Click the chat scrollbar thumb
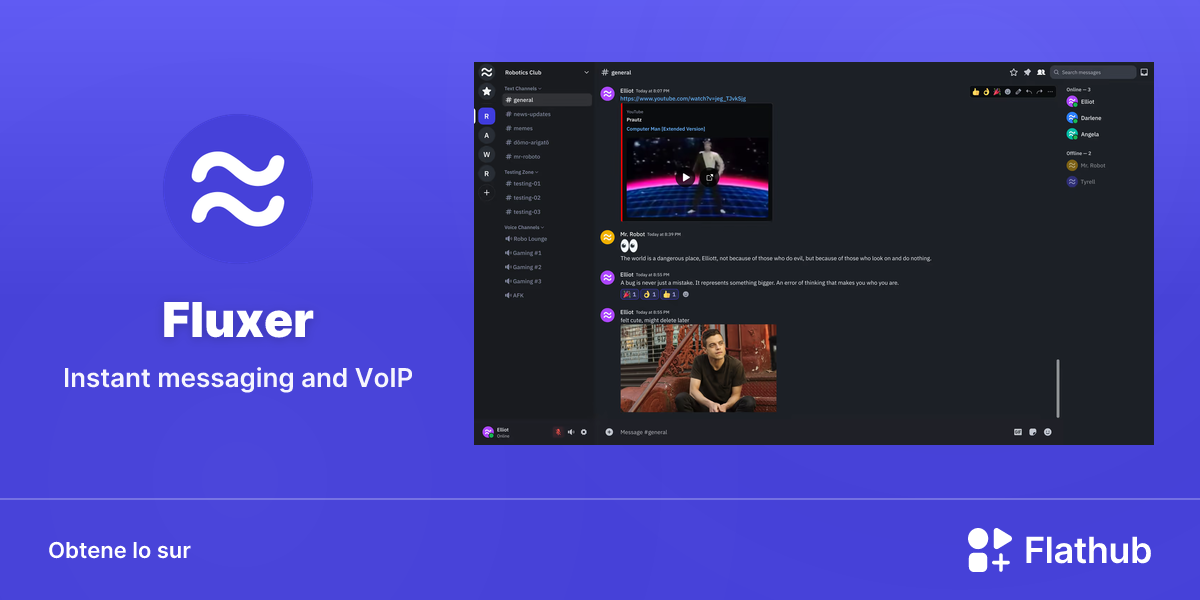This screenshot has width=1200, height=600. [x=1058, y=388]
